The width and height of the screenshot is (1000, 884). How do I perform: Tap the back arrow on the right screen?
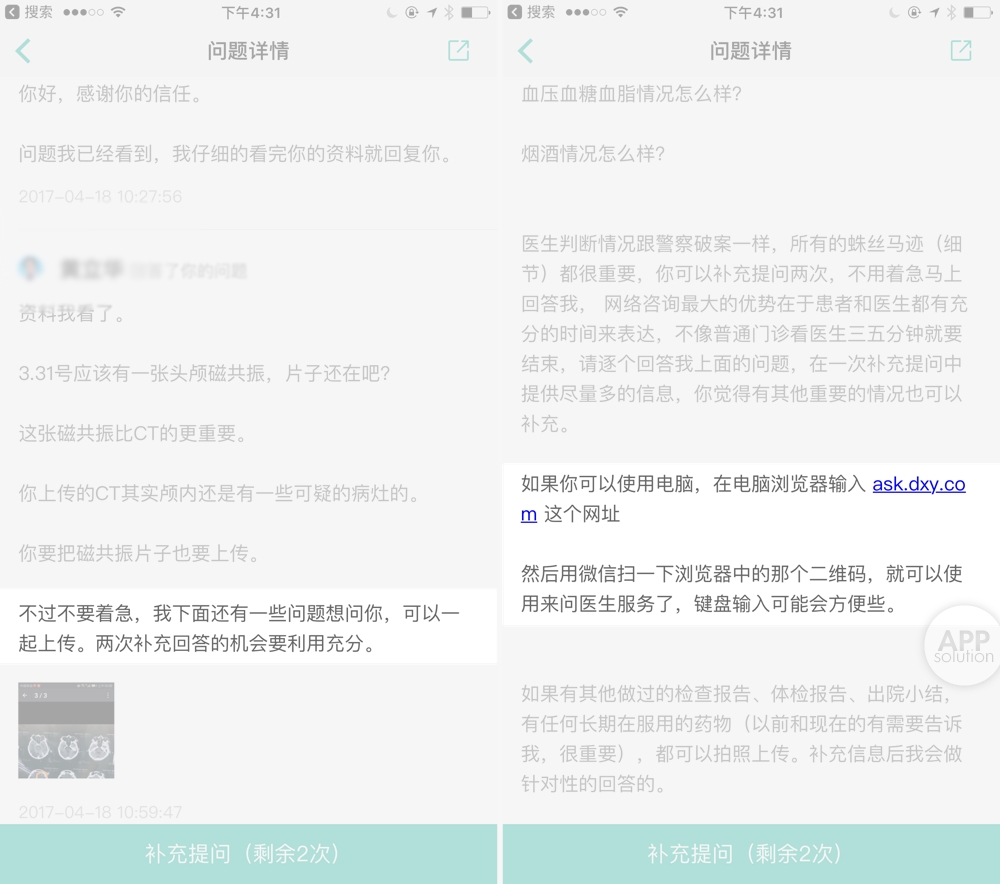click(524, 51)
